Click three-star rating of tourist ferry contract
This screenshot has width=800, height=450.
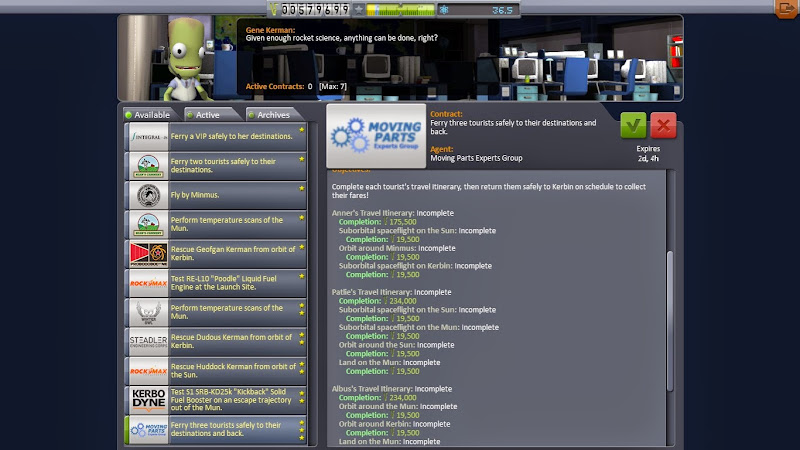(302, 430)
